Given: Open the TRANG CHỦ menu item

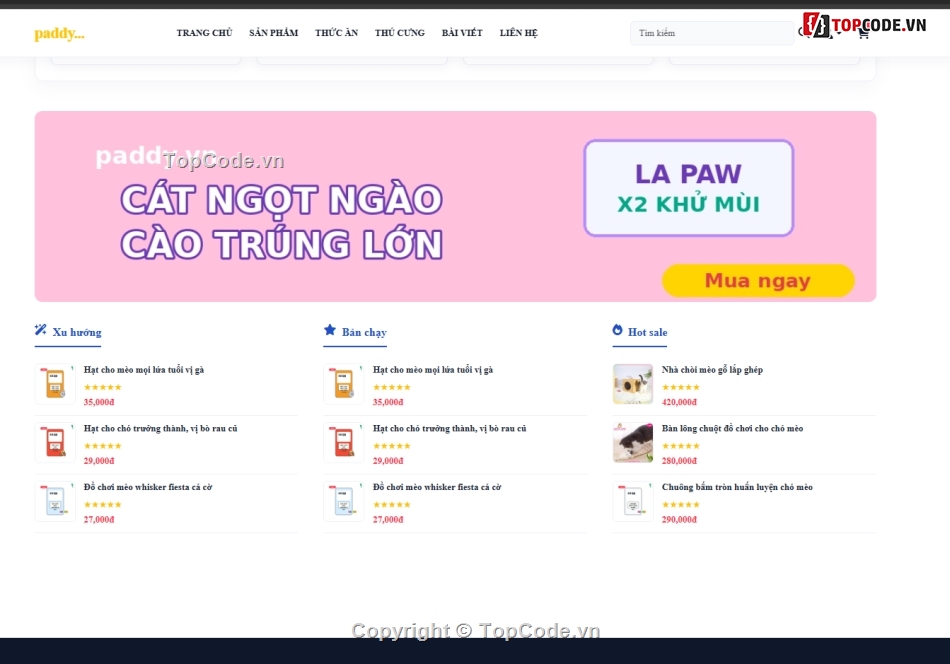Looking at the screenshot, I should 204,33.
